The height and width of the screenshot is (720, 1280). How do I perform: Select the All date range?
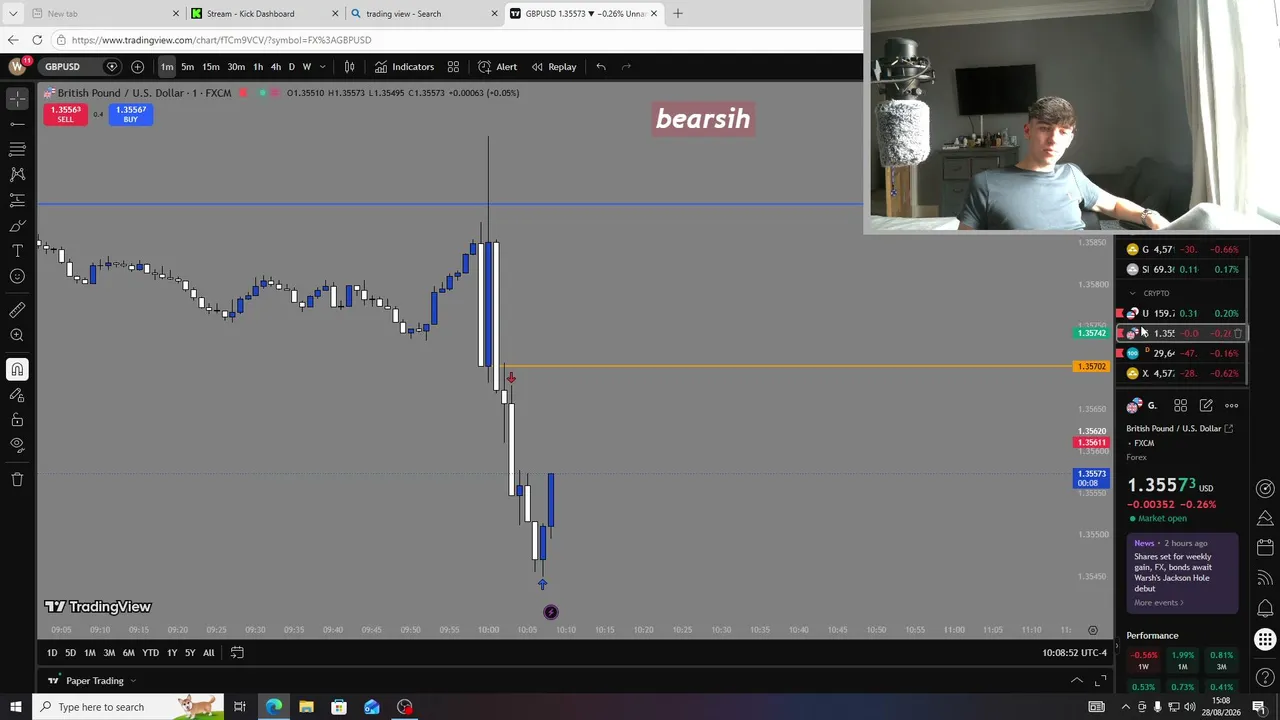[x=208, y=653]
